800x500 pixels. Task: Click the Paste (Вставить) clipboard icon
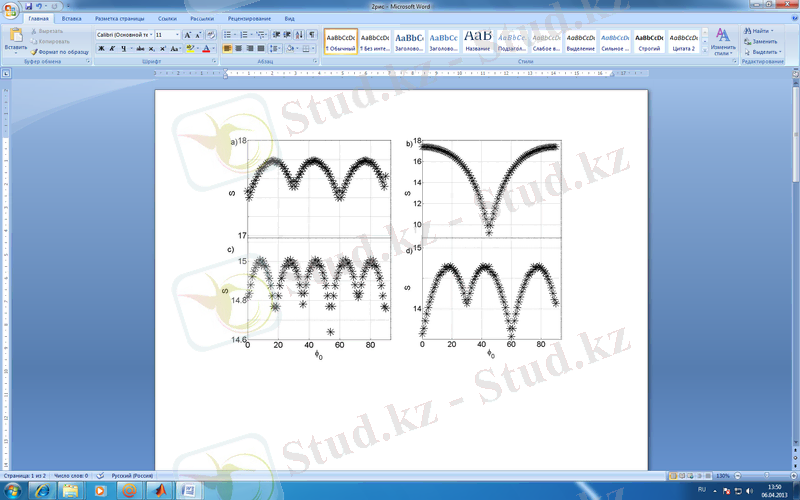click(x=16, y=35)
